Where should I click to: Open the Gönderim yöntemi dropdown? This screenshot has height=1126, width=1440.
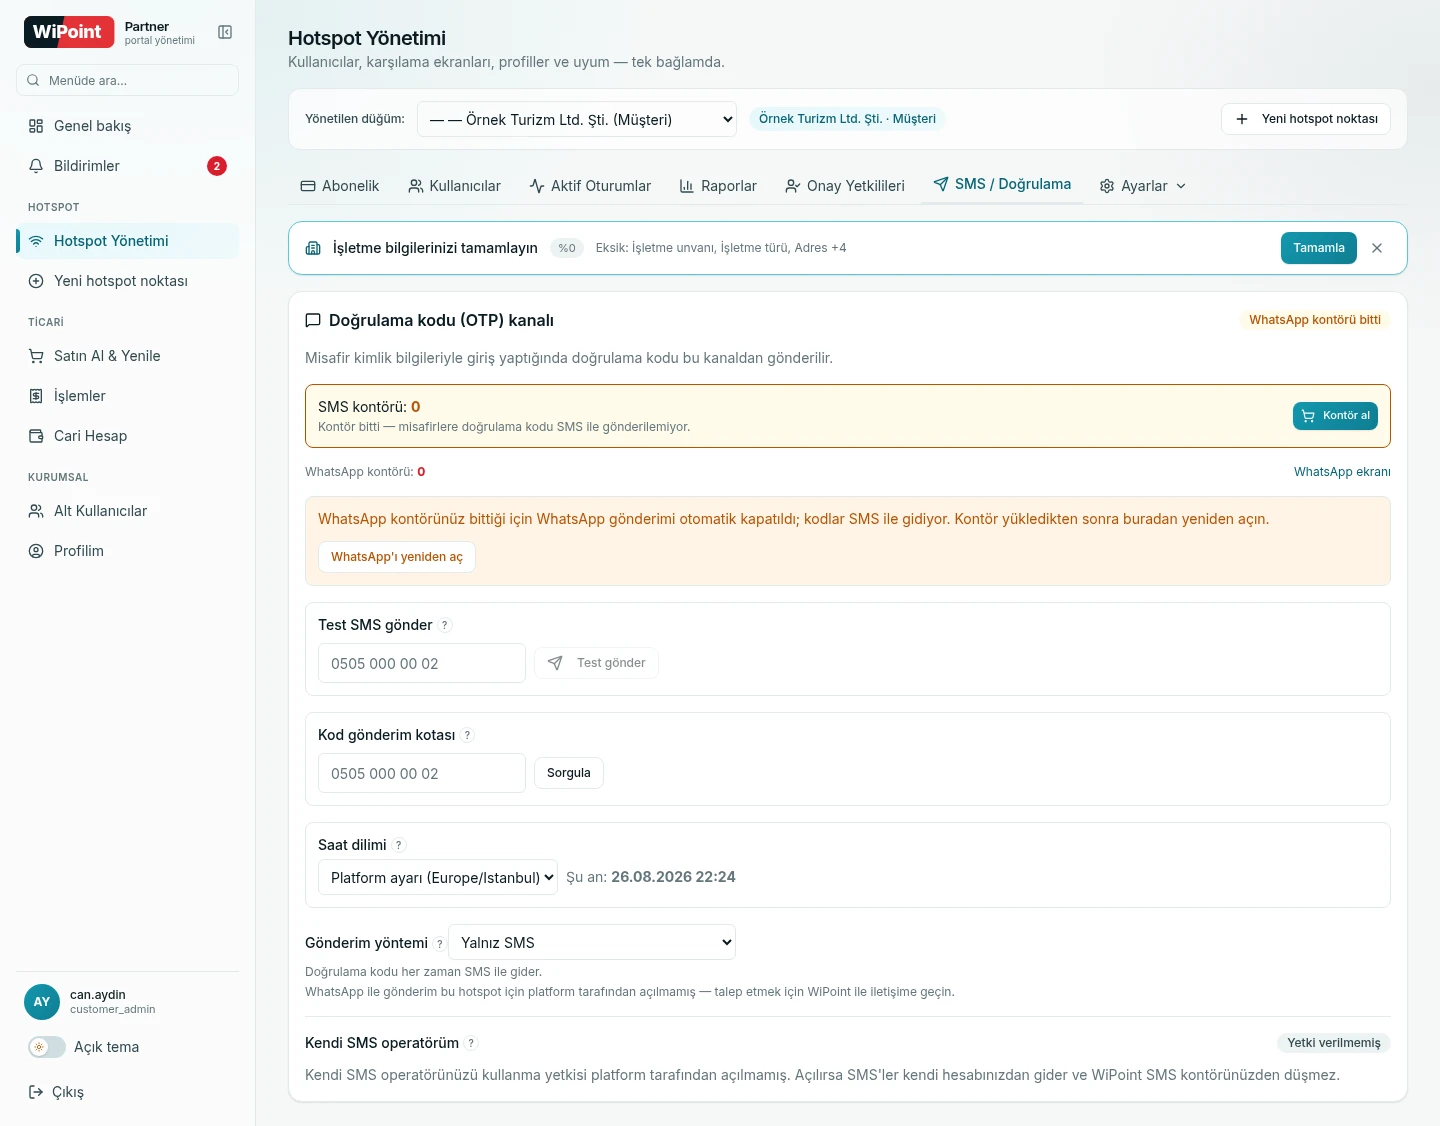pos(592,942)
